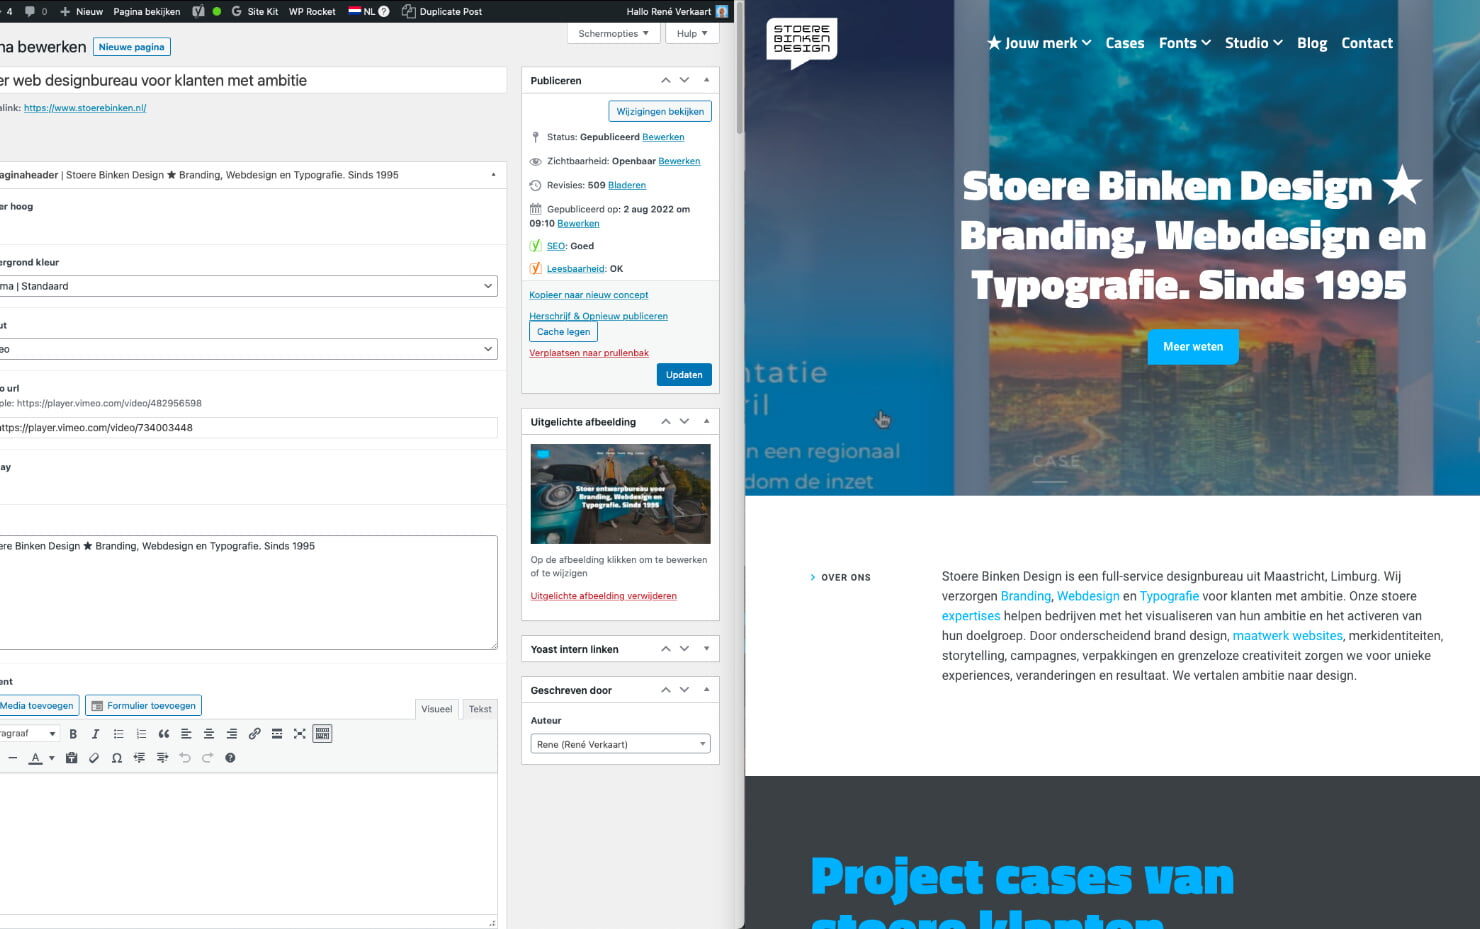
Task: Apply italic formatting in editor
Action: 95,734
